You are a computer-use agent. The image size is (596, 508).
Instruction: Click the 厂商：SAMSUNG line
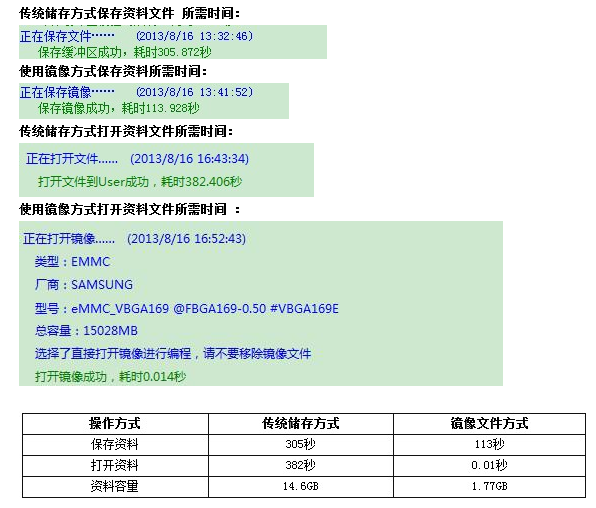coord(84,284)
